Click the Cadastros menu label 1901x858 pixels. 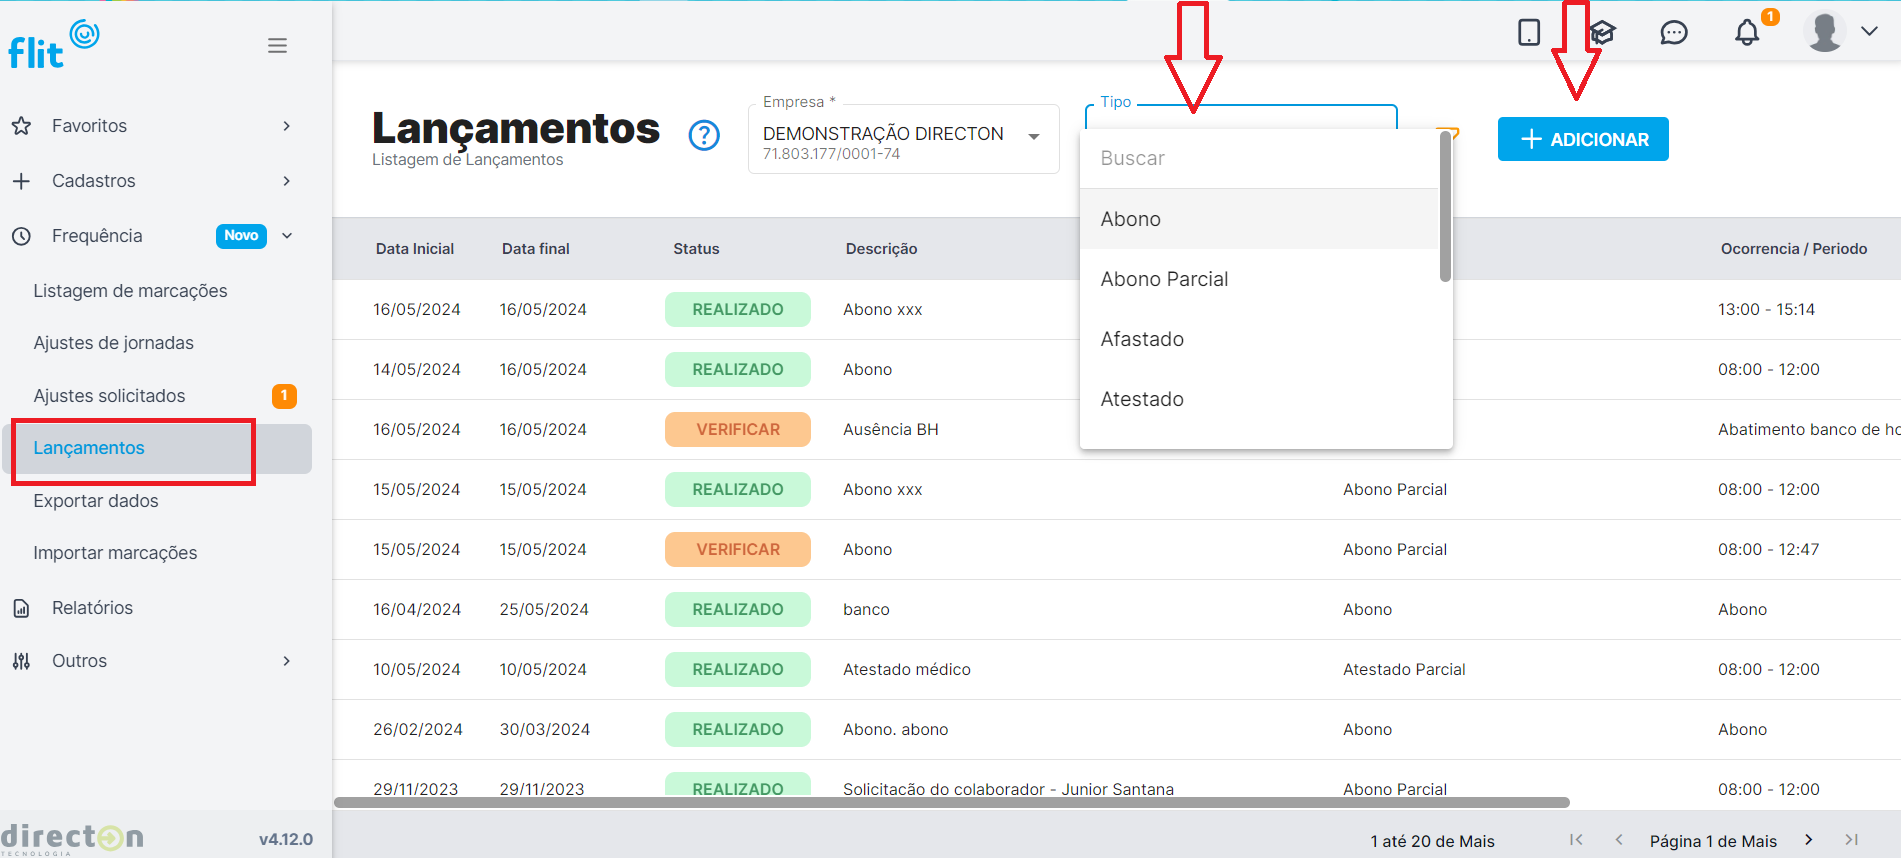pyautogui.click(x=93, y=181)
